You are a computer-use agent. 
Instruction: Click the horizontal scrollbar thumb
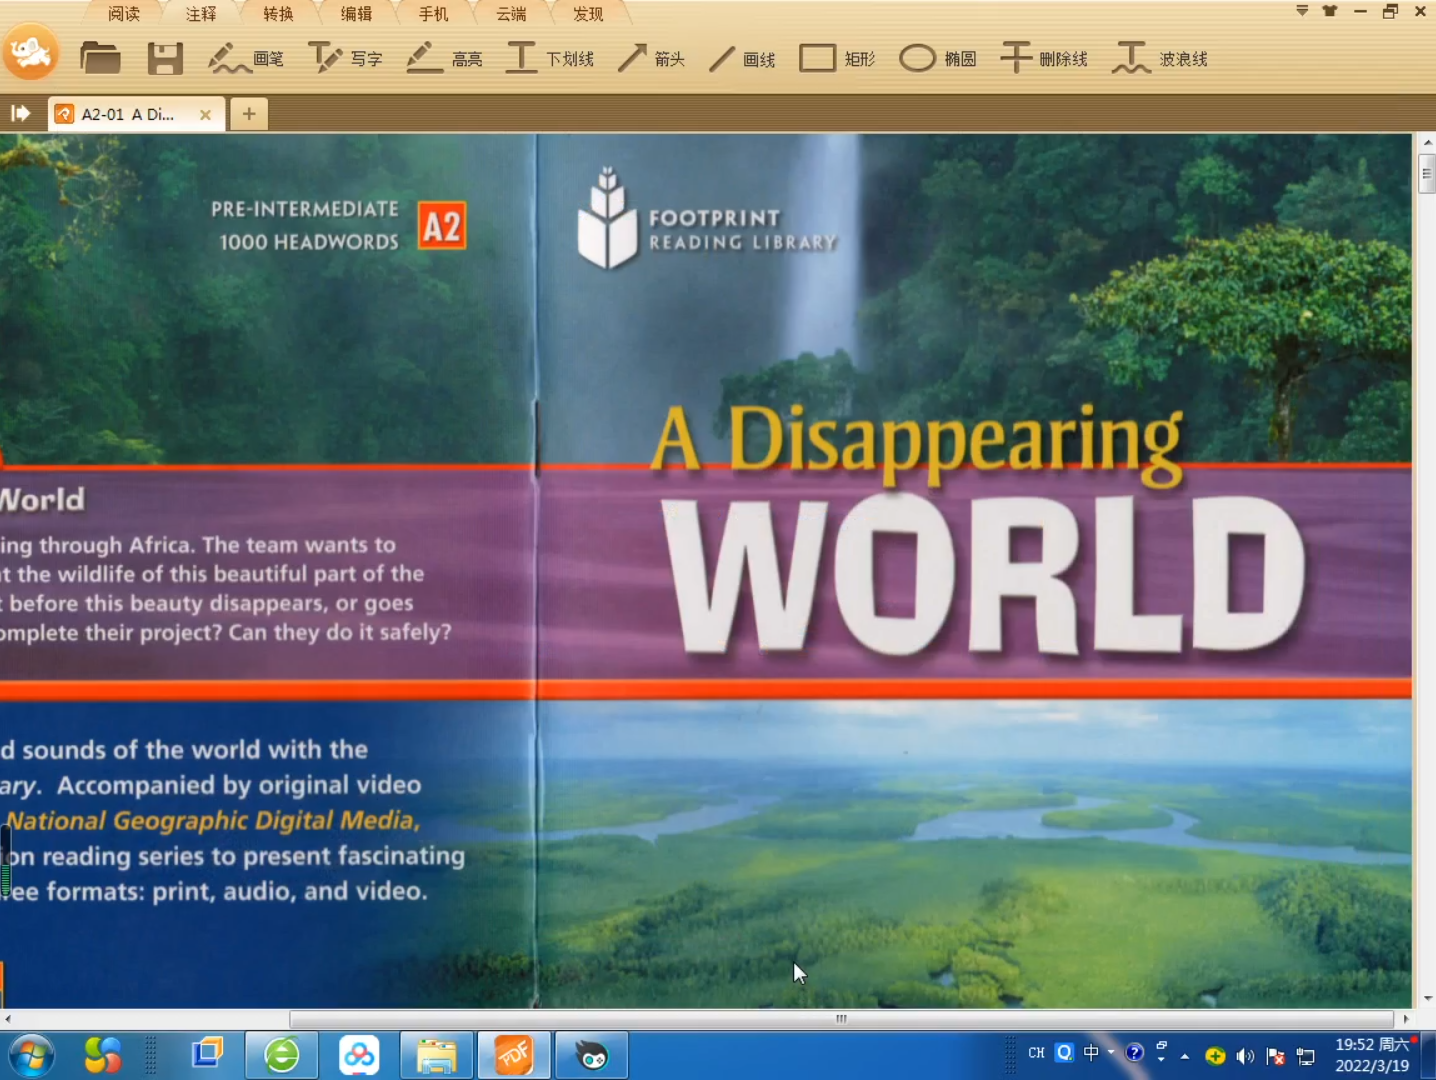(841, 1019)
